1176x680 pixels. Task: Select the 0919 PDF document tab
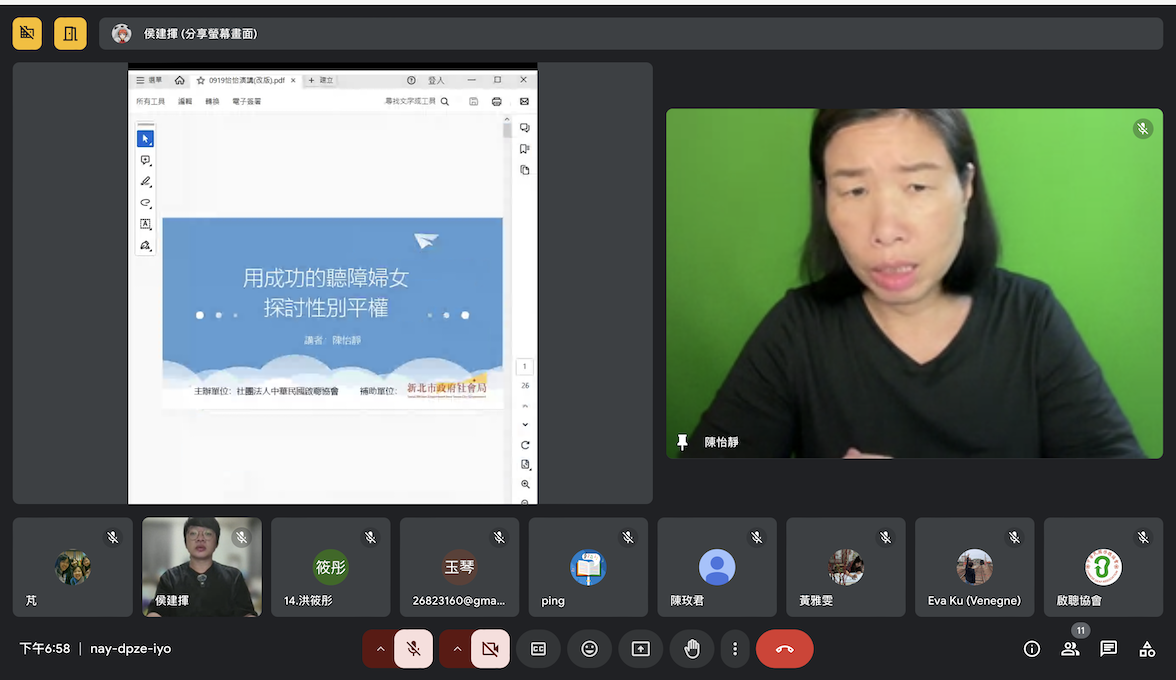tap(245, 80)
